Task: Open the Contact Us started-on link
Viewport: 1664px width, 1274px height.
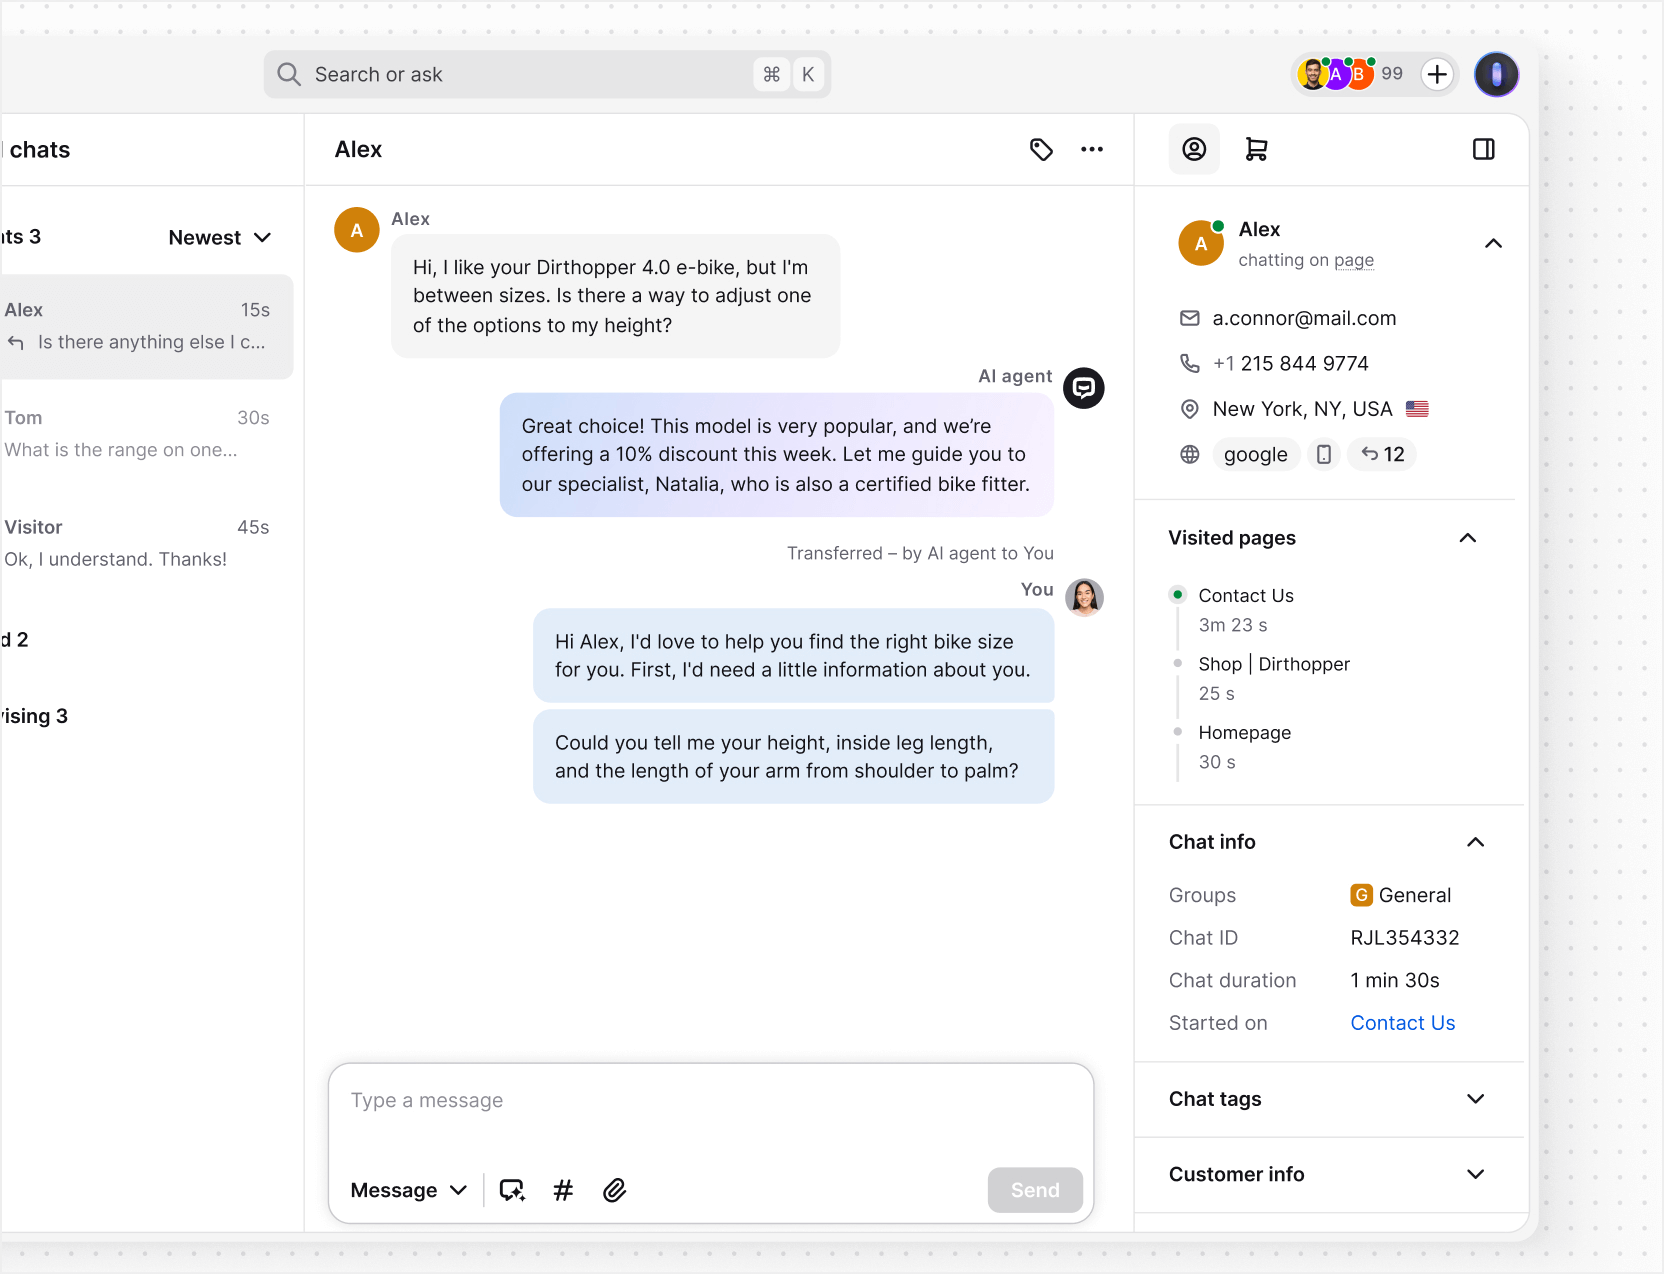Action: tap(1402, 1022)
